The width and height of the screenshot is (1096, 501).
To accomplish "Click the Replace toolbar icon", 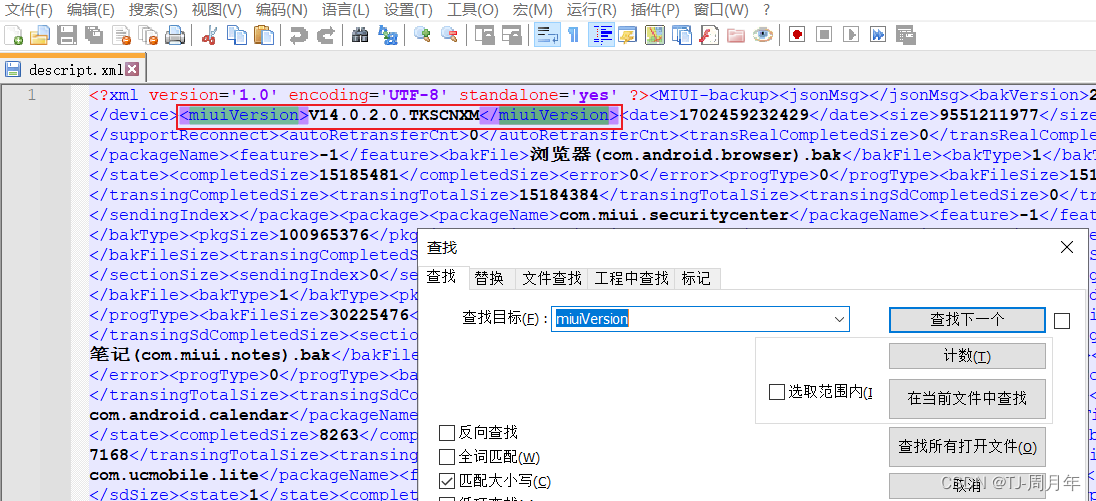I will 387,34.
